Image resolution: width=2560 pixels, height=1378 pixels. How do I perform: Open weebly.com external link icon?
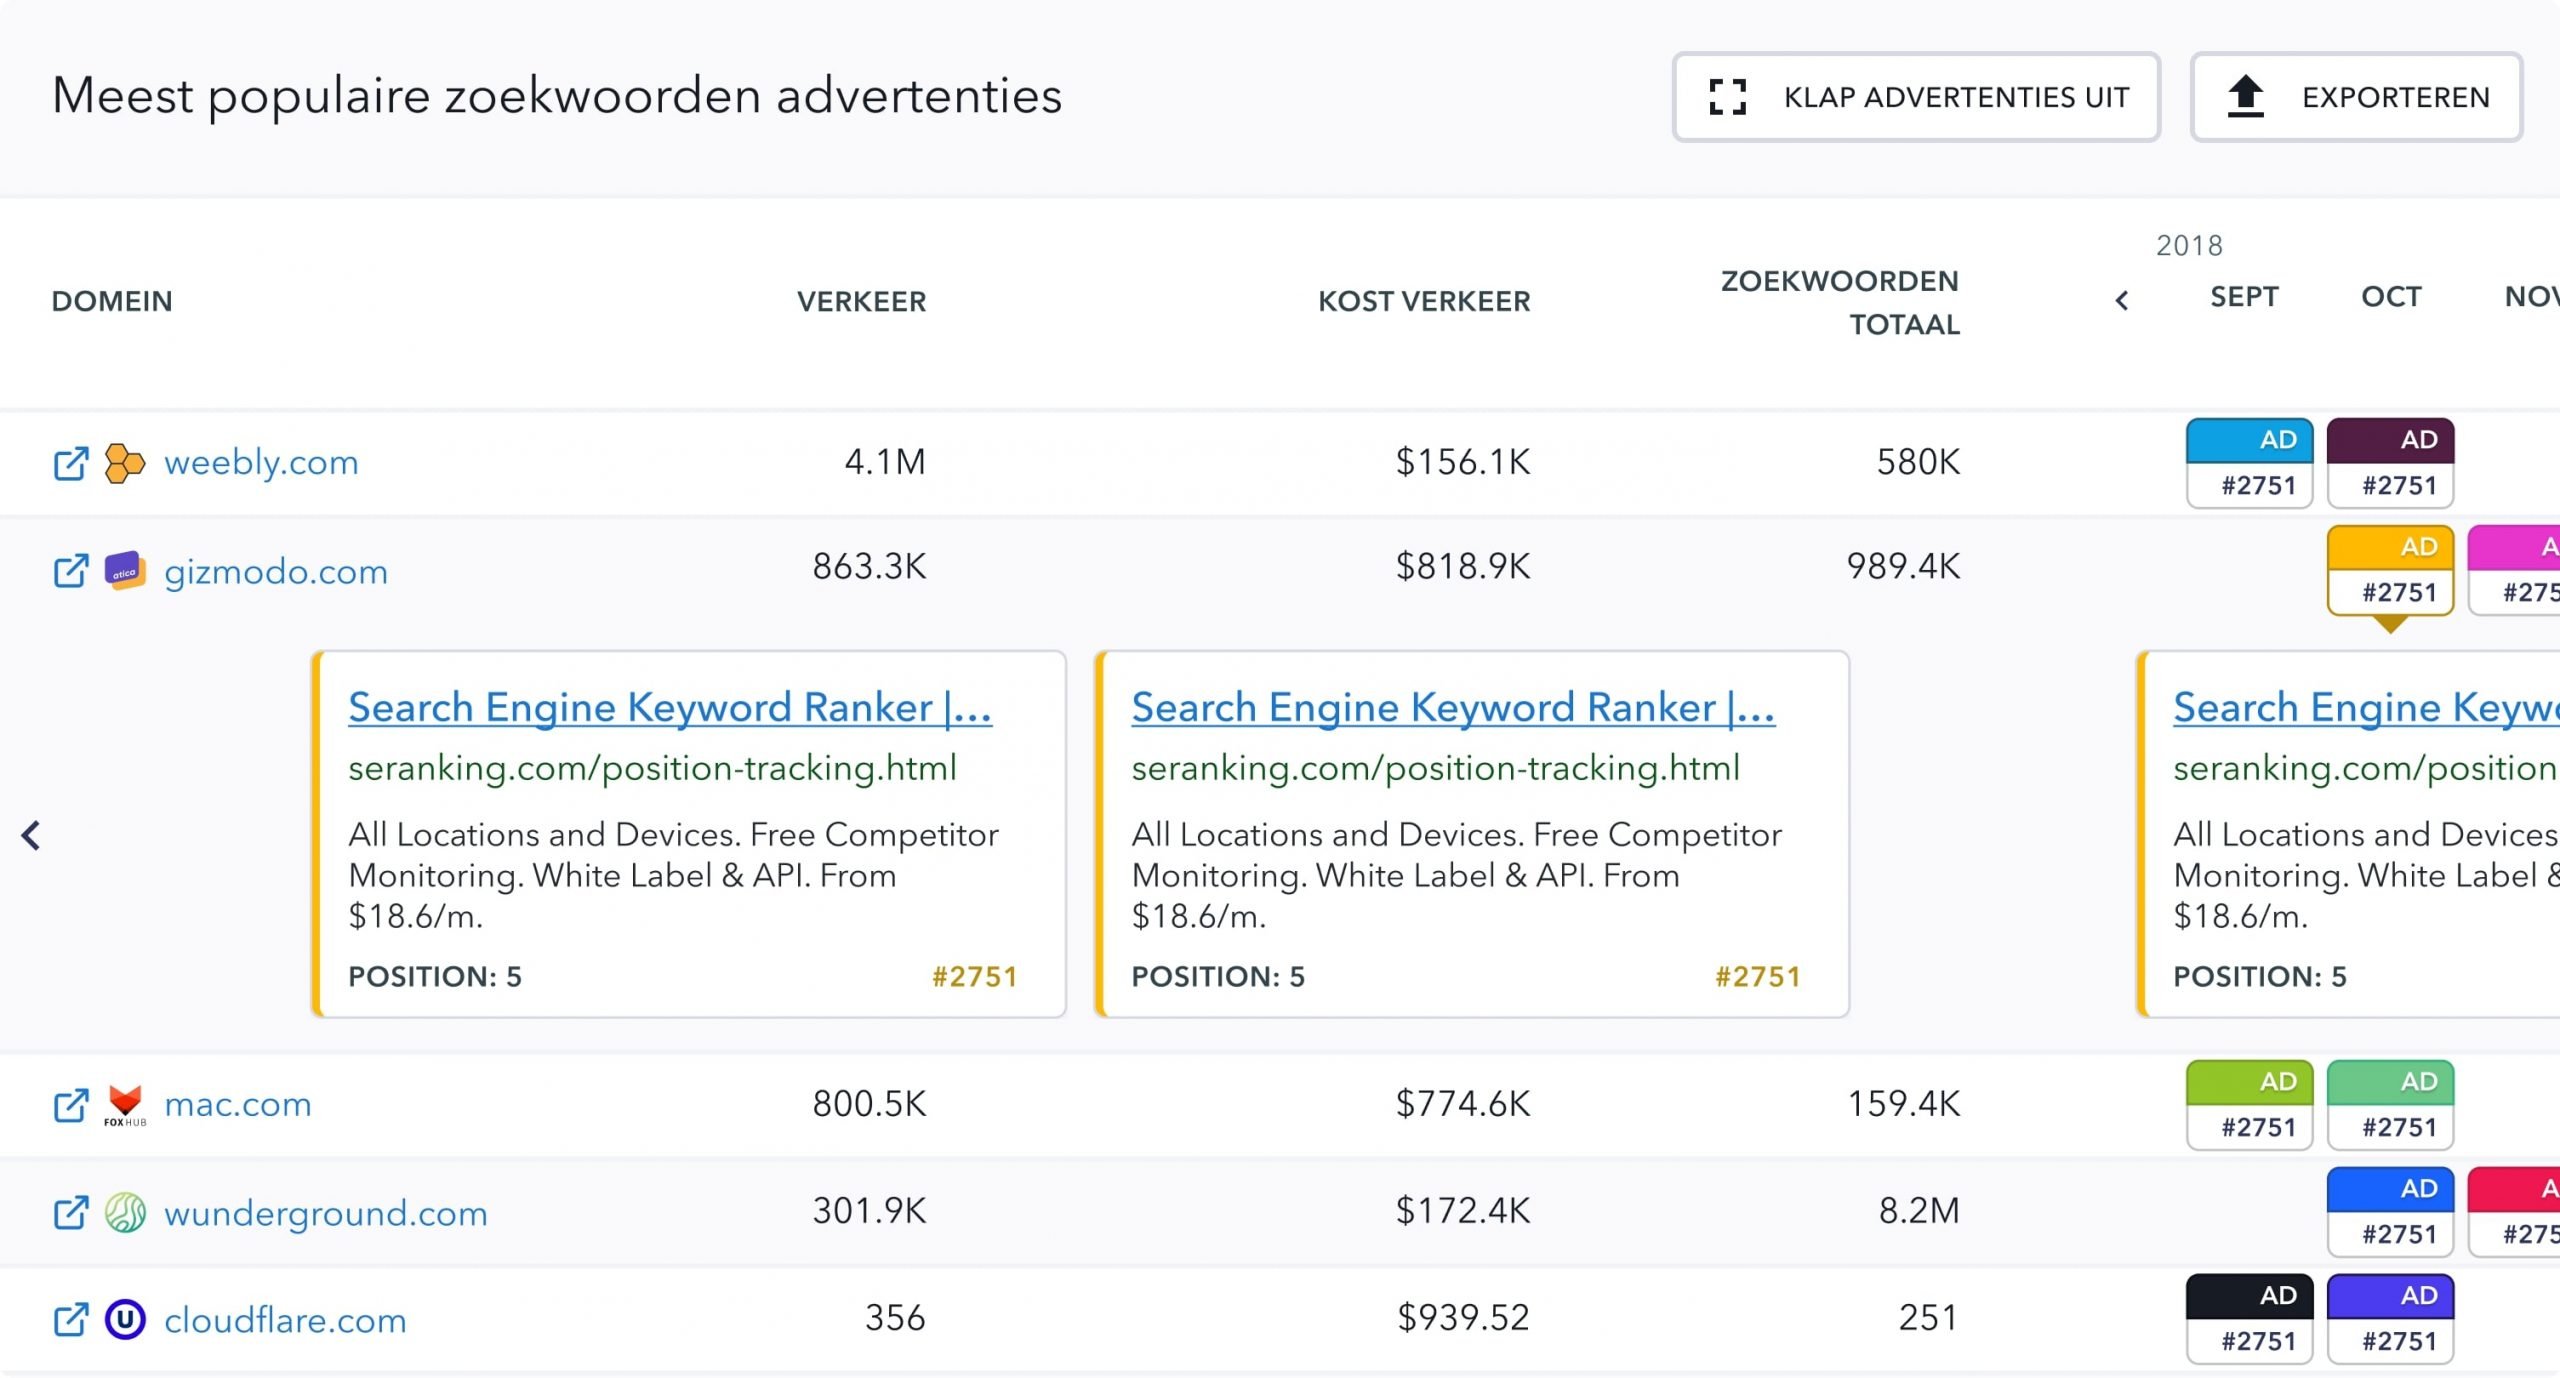pyautogui.click(x=70, y=463)
